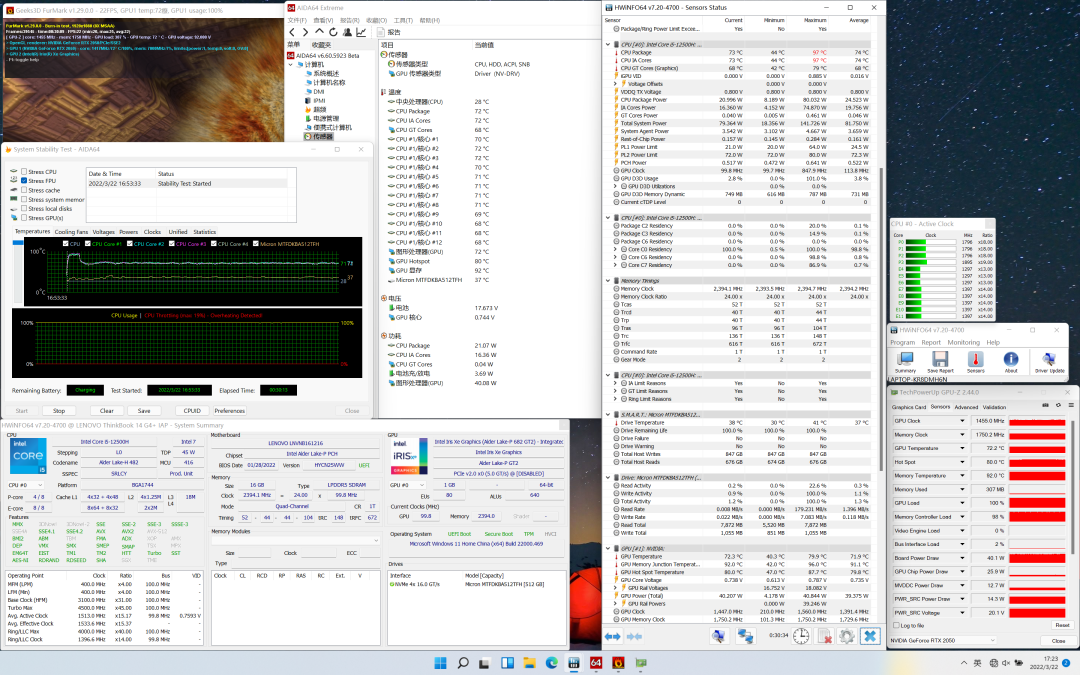The height and width of the screenshot is (675, 1080).
Task: Open the HWiNFO Summary icon
Action: pos(905,360)
